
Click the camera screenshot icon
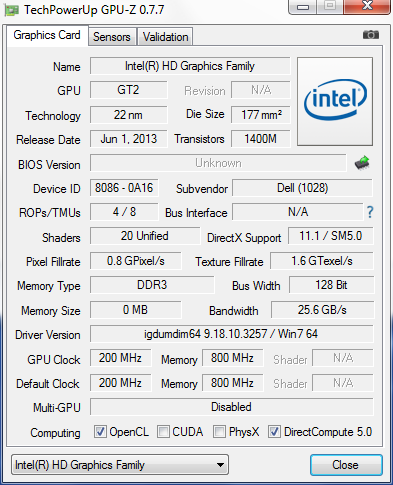click(x=371, y=35)
